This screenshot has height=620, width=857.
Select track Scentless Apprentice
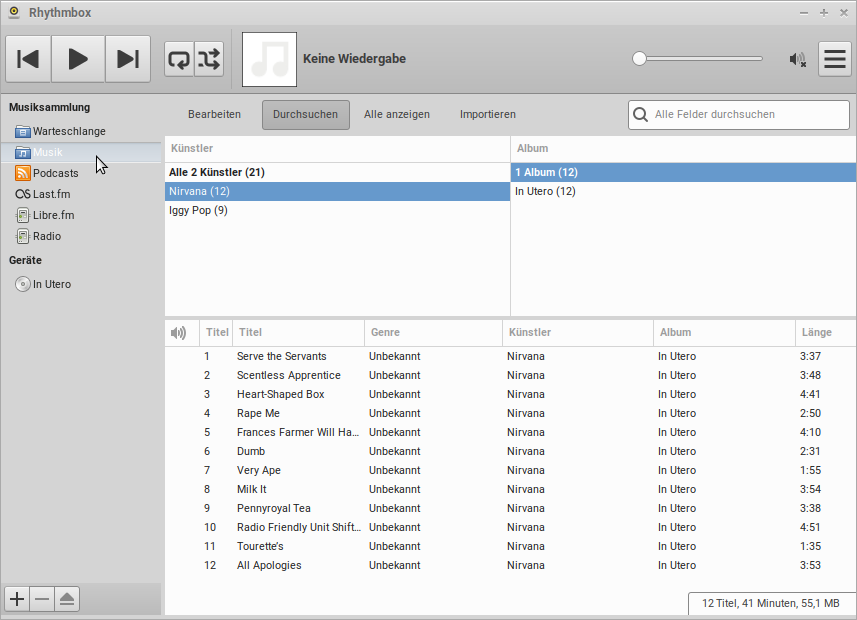tap(510, 376)
